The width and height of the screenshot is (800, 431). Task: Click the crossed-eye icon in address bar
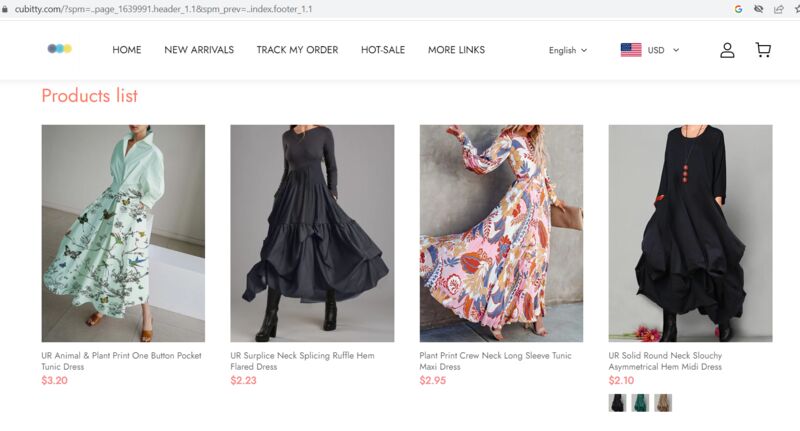pyautogui.click(x=758, y=9)
